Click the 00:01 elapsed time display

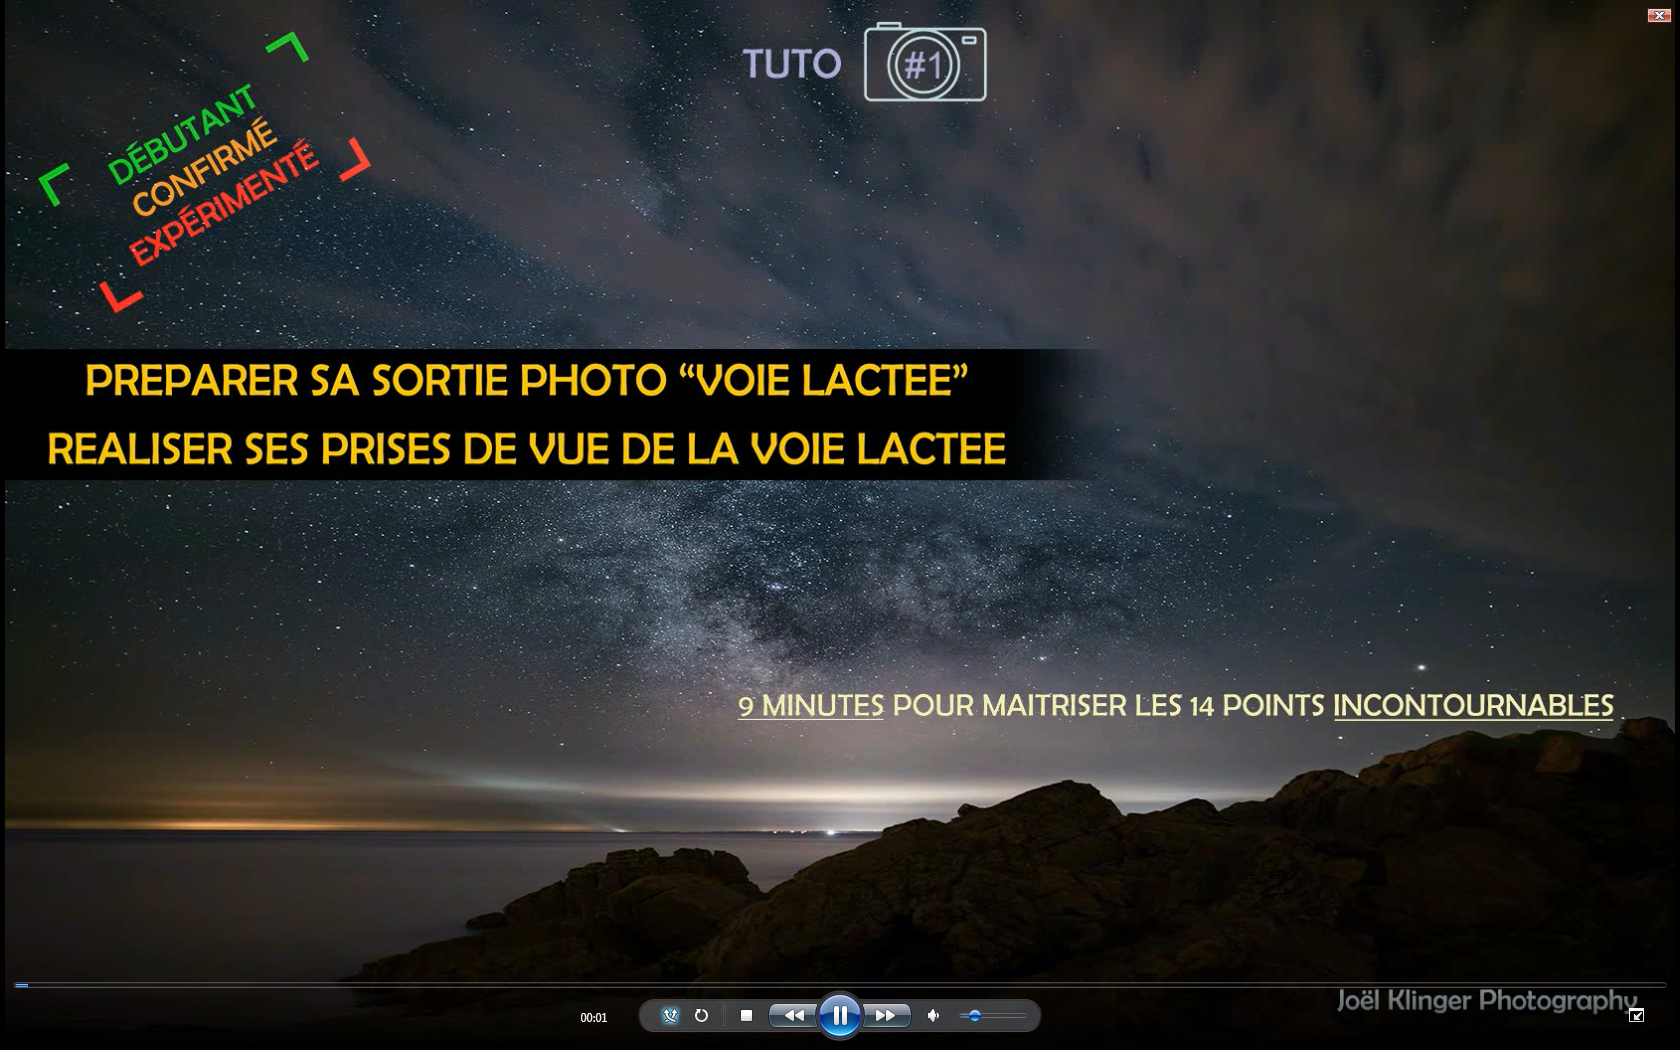pyautogui.click(x=594, y=1018)
